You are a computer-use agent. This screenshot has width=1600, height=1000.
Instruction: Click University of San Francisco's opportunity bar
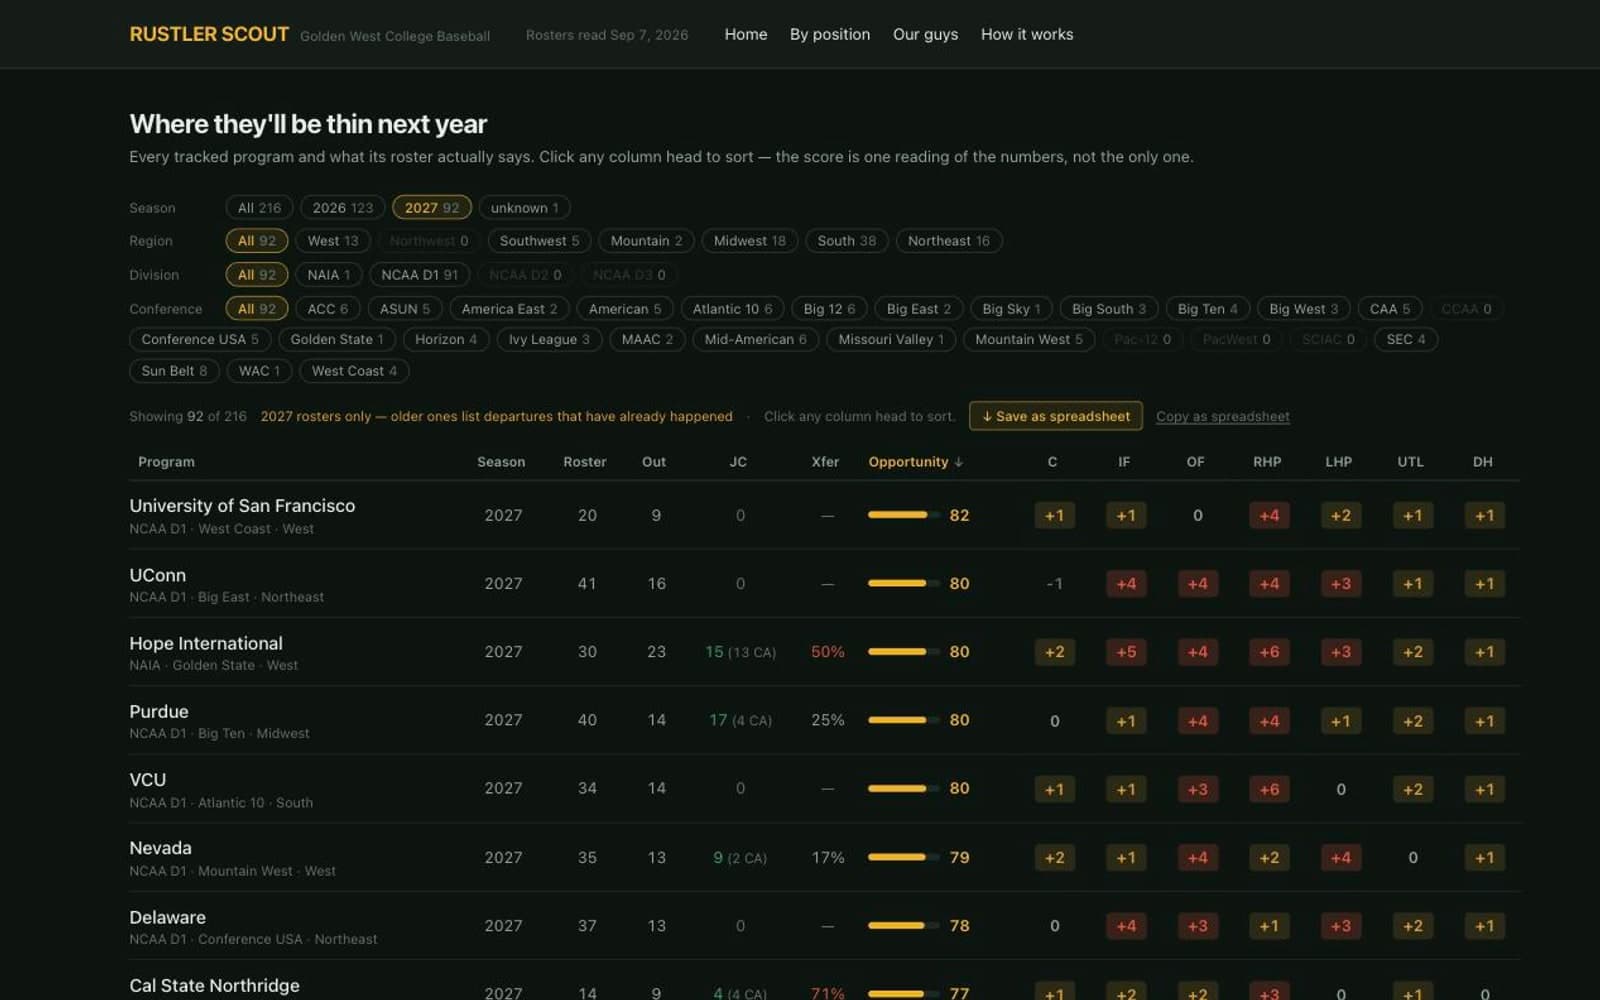(x=904, y=515)
